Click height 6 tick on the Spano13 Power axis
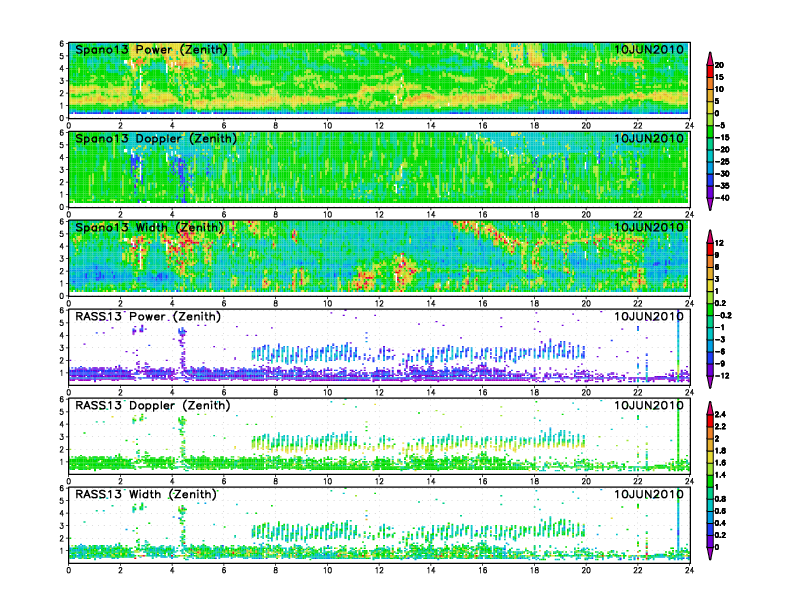Screen dimensions: 792x612 point(62,44)
